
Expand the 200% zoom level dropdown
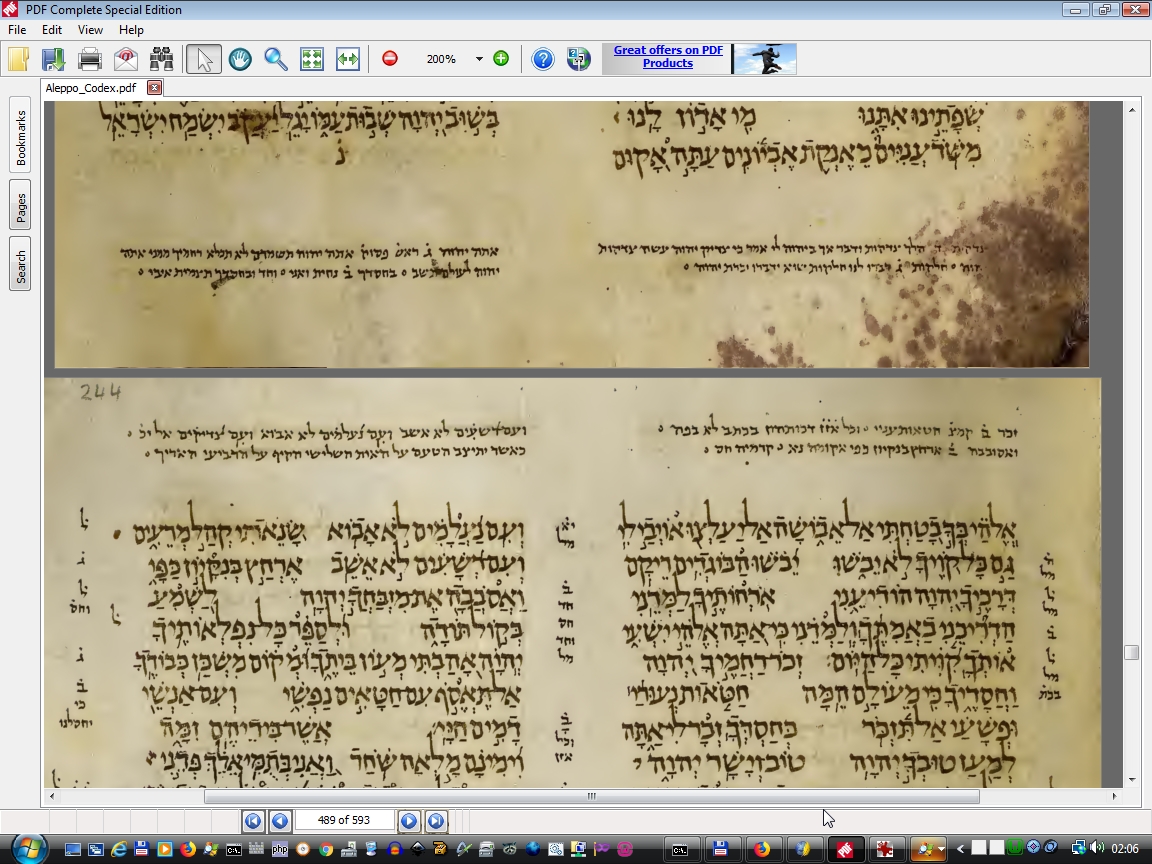[x=479, y=59]
